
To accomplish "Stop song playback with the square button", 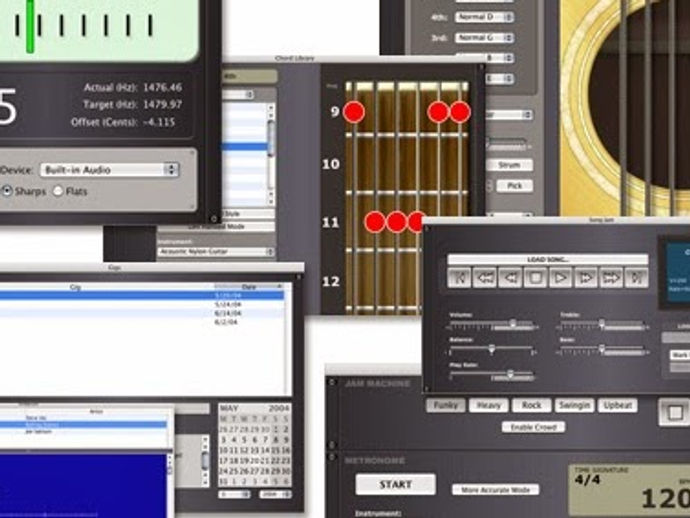I will click(536, 278).
